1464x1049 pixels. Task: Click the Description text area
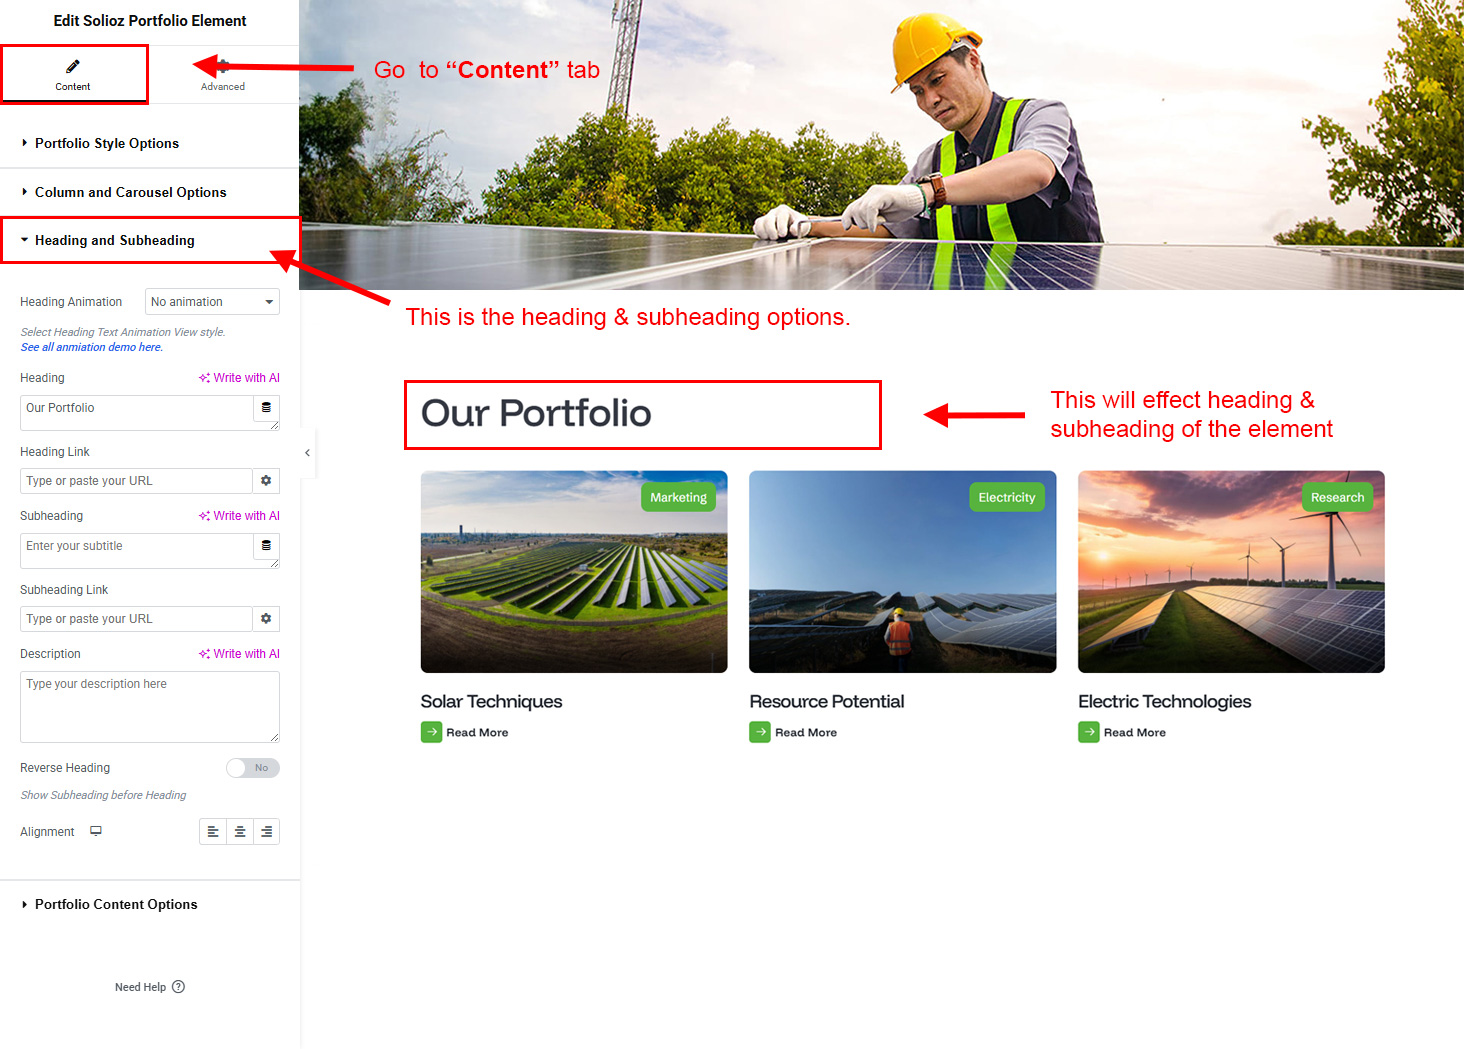click(x=149, y=706)
